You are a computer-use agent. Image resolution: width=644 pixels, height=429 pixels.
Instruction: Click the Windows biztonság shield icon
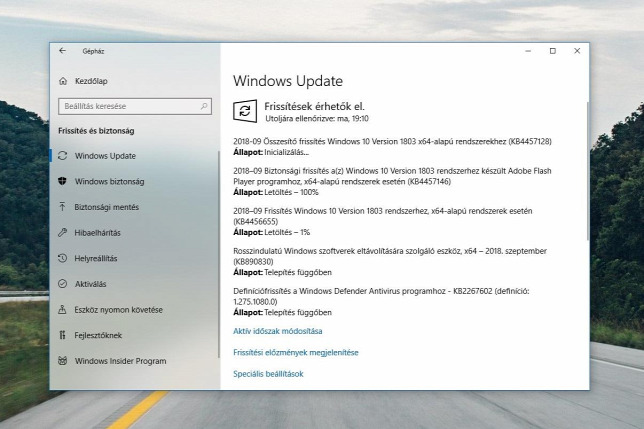[x=62, y=181]
